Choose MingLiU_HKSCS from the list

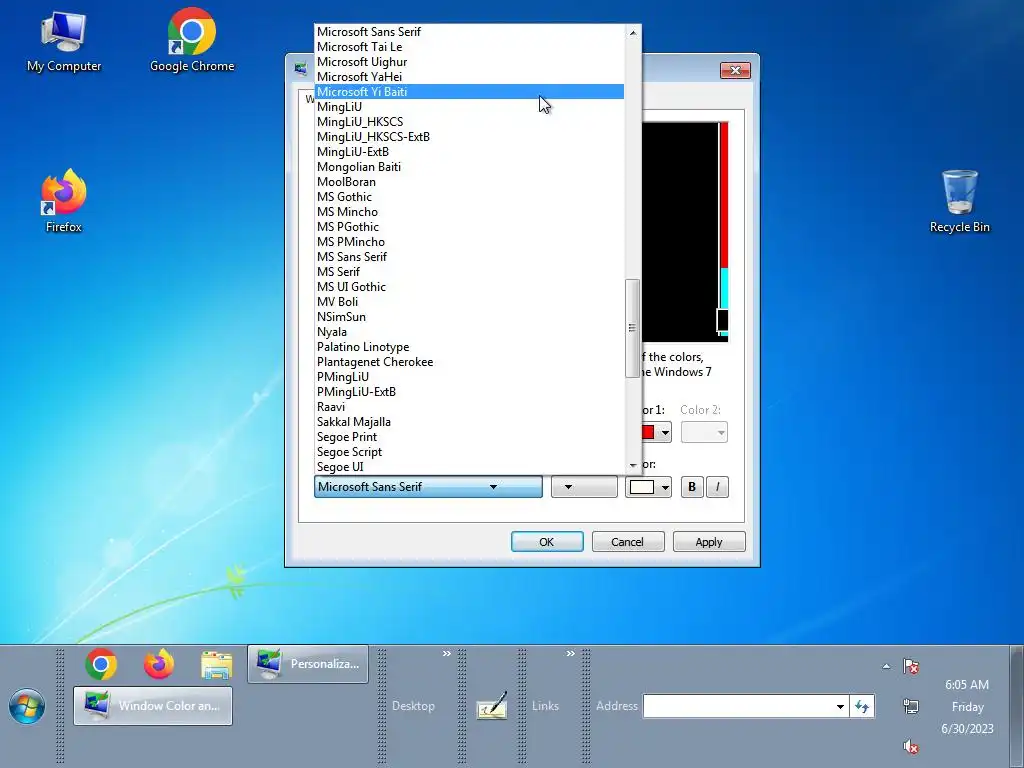[x=469, y=121]
